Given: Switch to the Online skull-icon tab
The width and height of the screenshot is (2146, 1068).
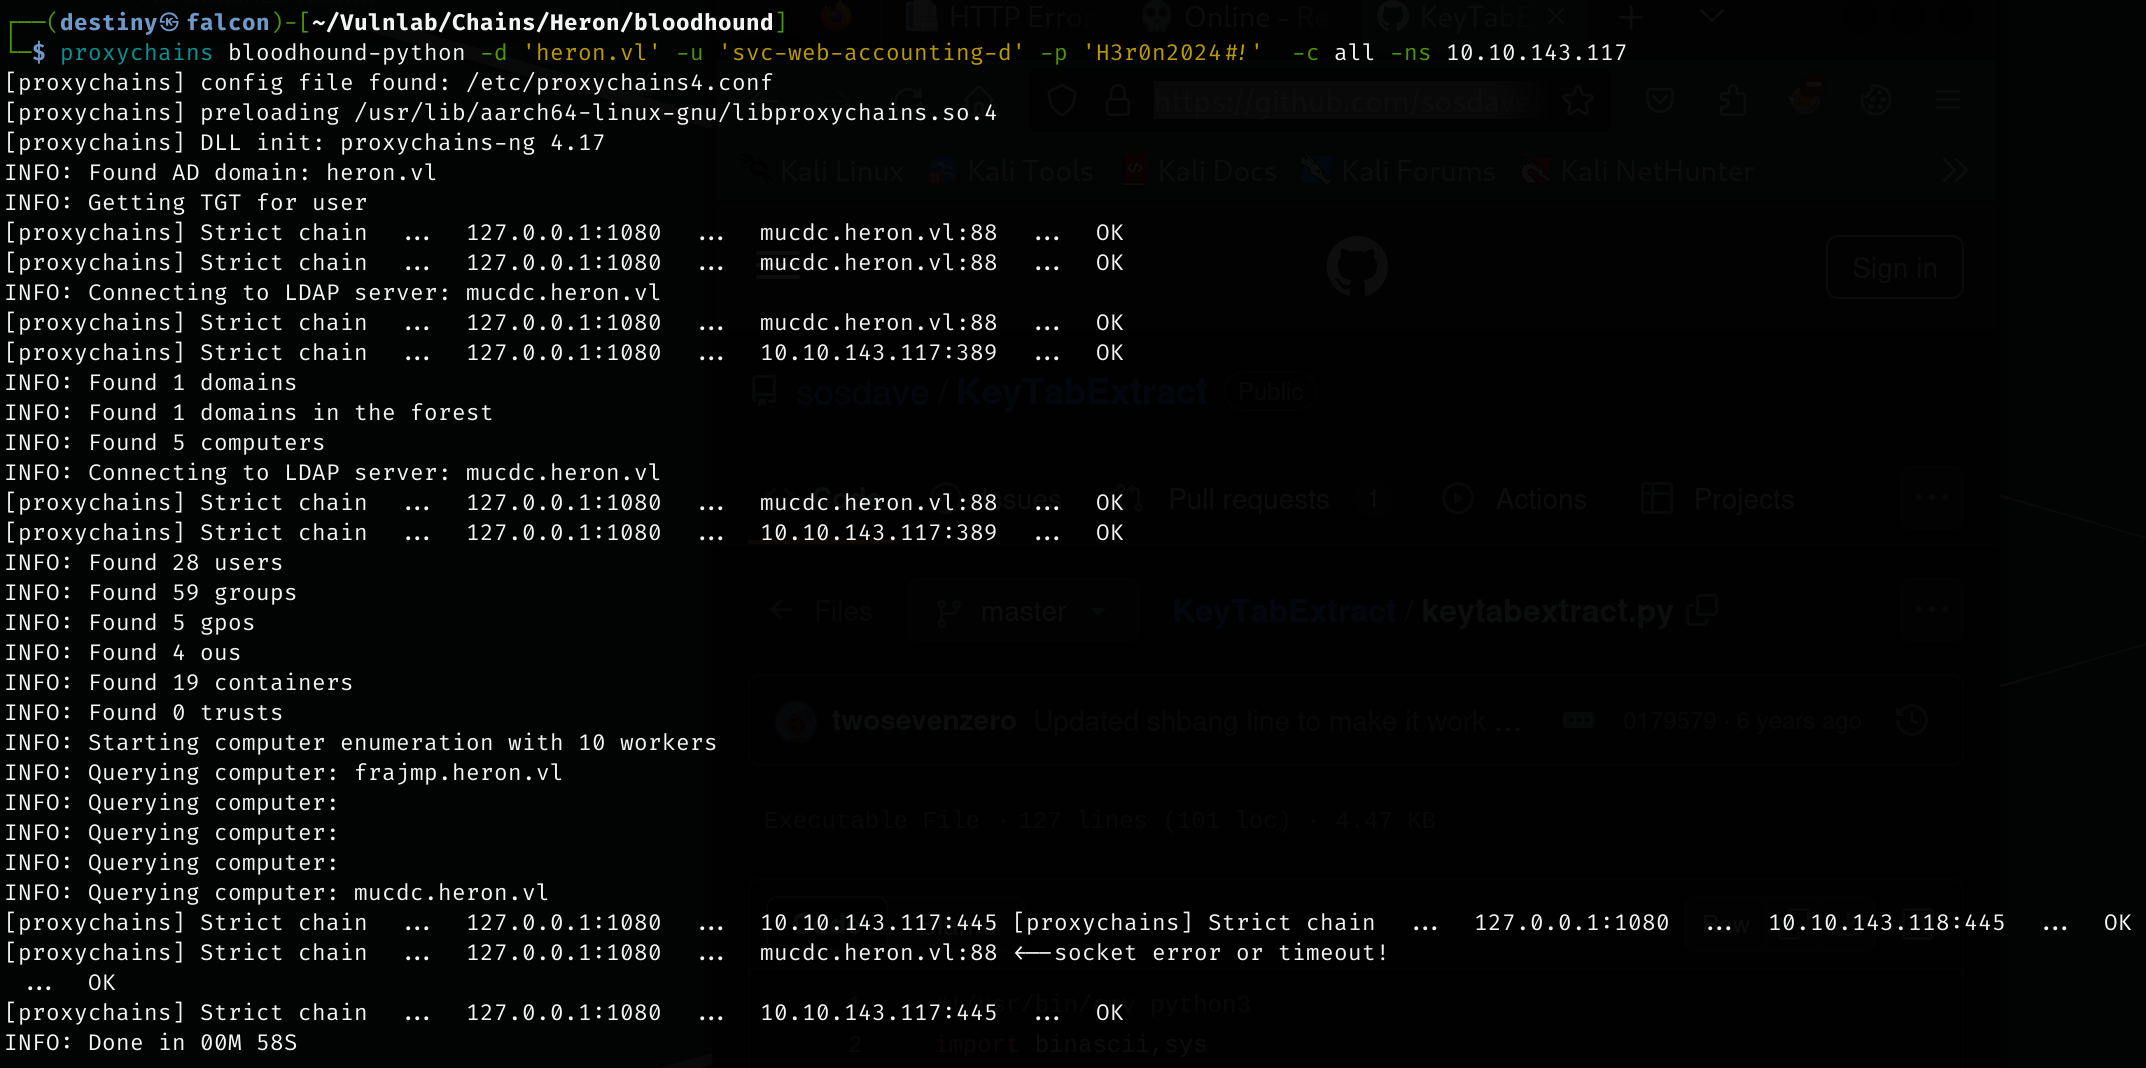Looking at the screenshot, I should click(1242, 18).
